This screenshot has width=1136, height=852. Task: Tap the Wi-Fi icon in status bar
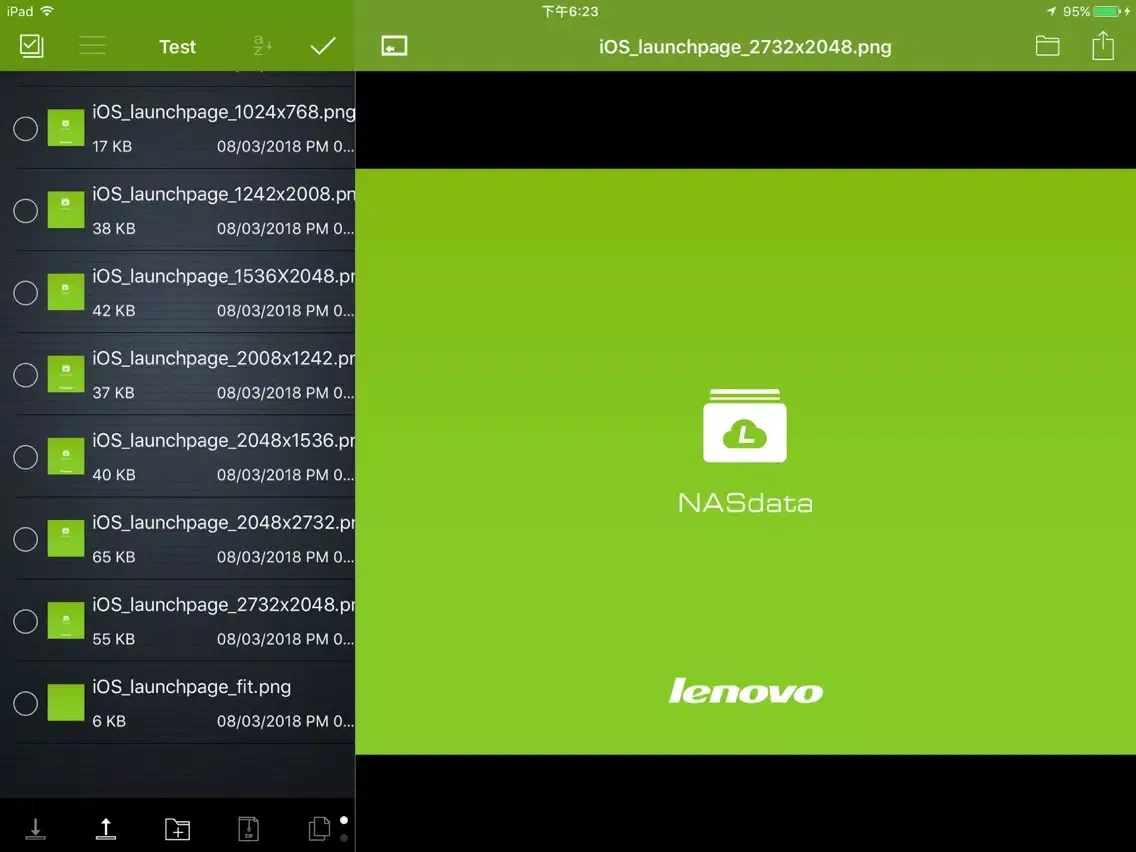point(47,11)
